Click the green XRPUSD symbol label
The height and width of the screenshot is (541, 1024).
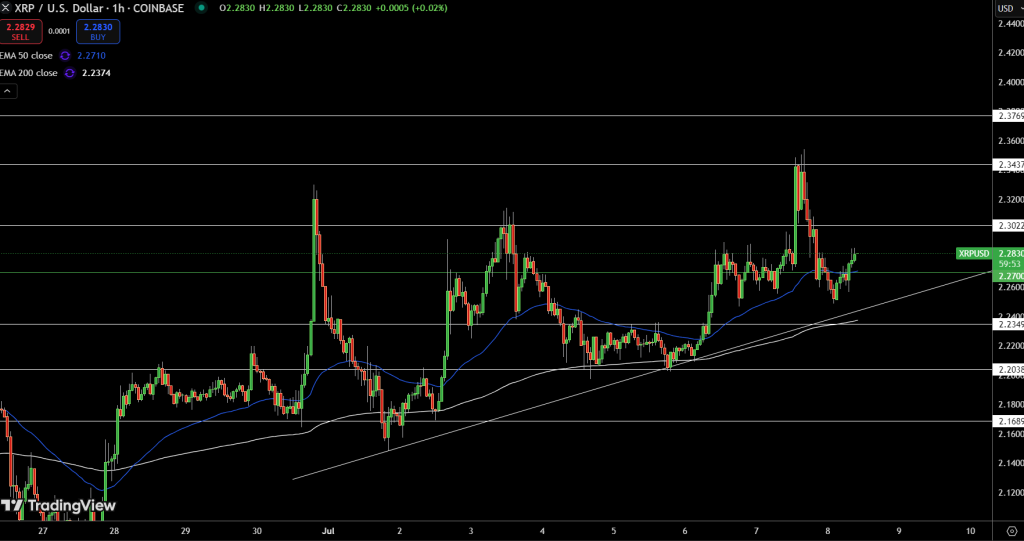pyautogui.click(x=974, y=254)
